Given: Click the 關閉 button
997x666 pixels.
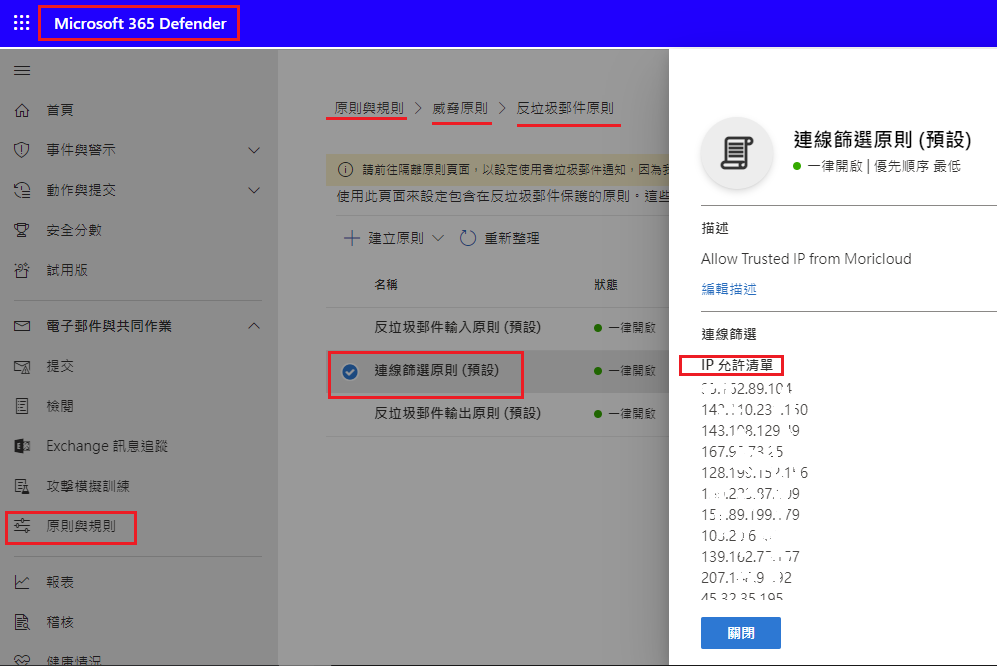Looking at the screenshot, I should pyautogui.click(x=741, y=633).
